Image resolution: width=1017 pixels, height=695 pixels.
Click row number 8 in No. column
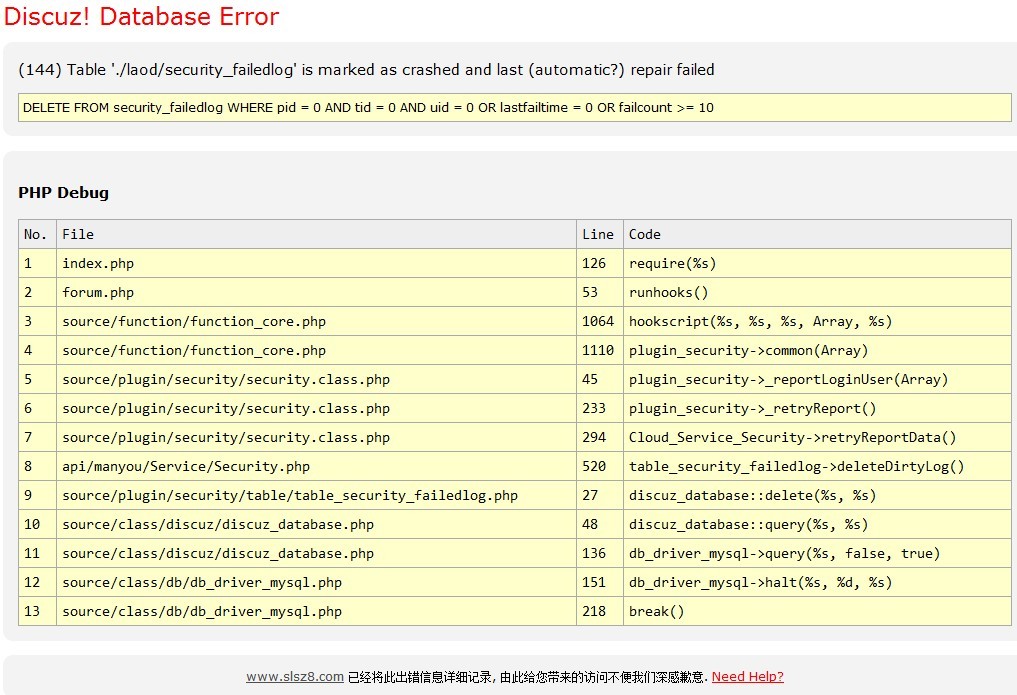[38, 466]
